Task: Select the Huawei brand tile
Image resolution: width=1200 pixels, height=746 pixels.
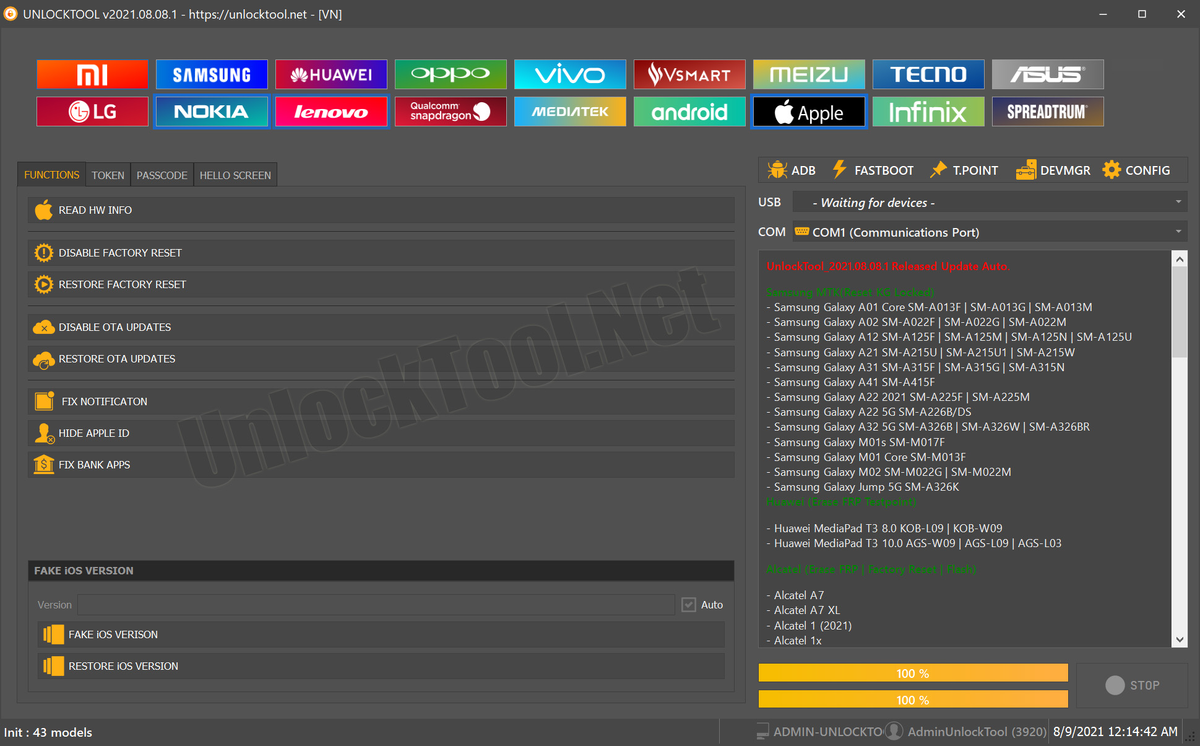Action: (x=331, y=74)
